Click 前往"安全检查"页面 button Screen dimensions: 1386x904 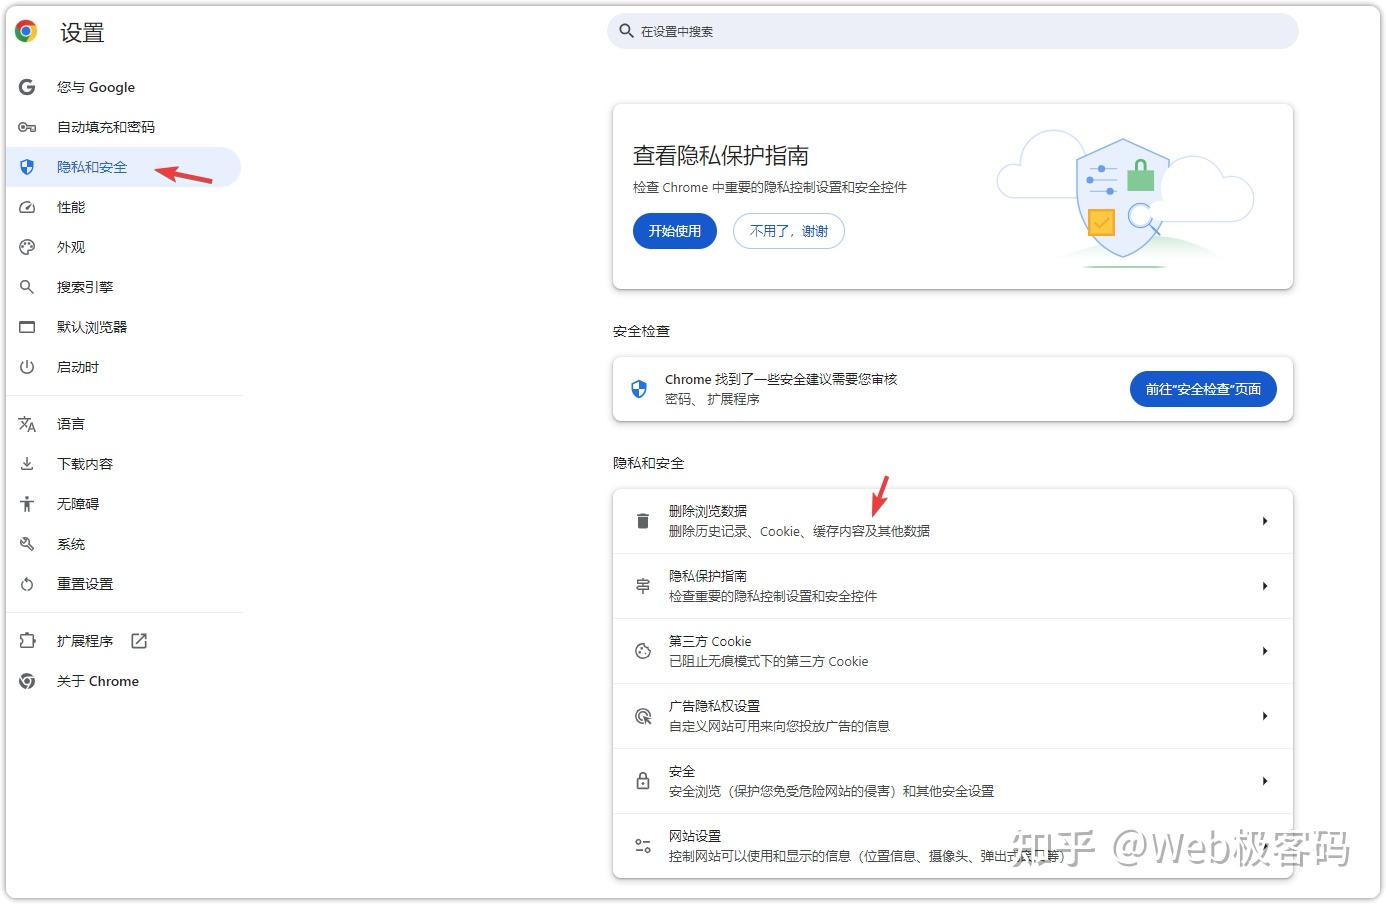(1203, 389)
